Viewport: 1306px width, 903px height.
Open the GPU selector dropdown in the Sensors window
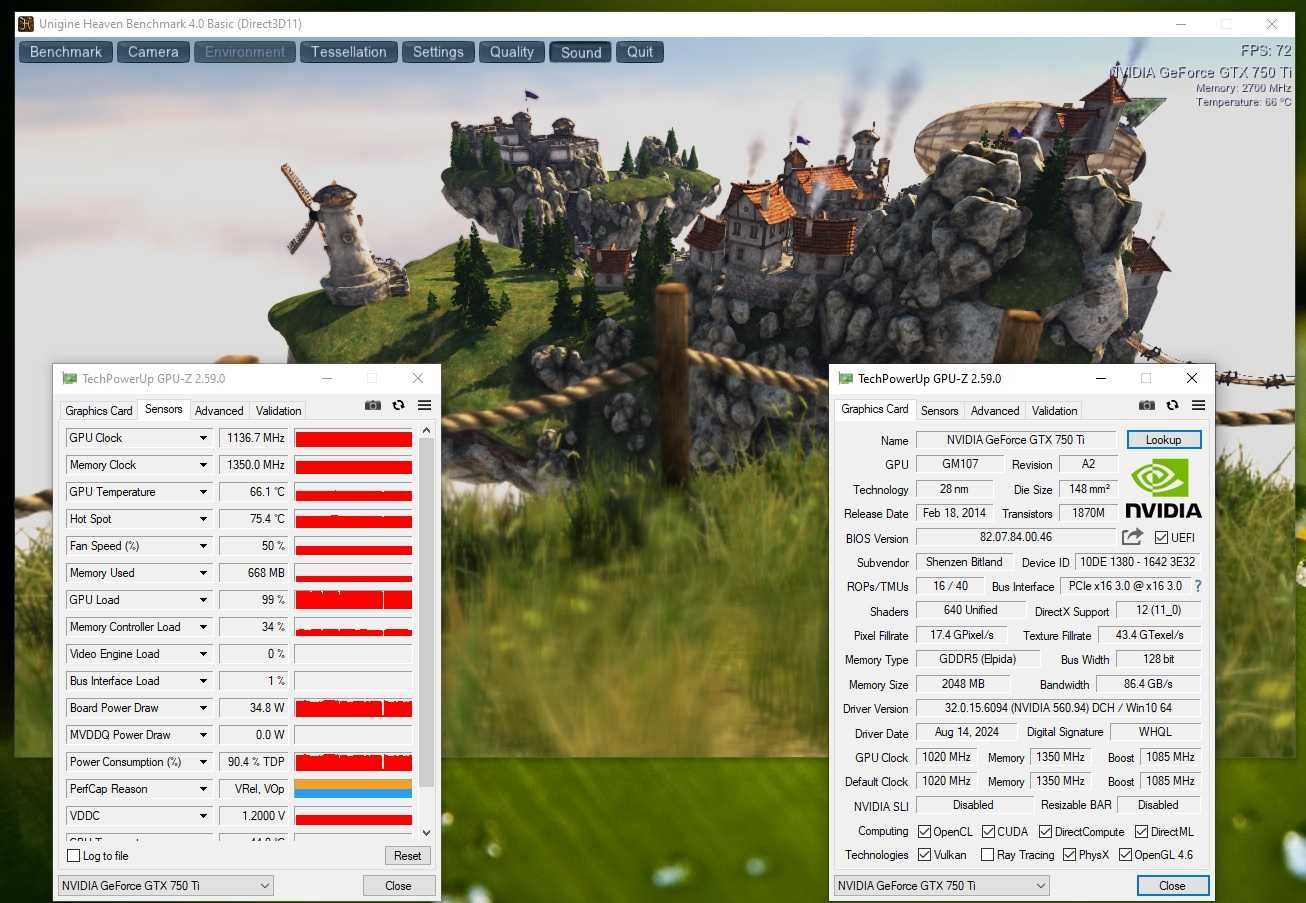(x=165, y=885)
